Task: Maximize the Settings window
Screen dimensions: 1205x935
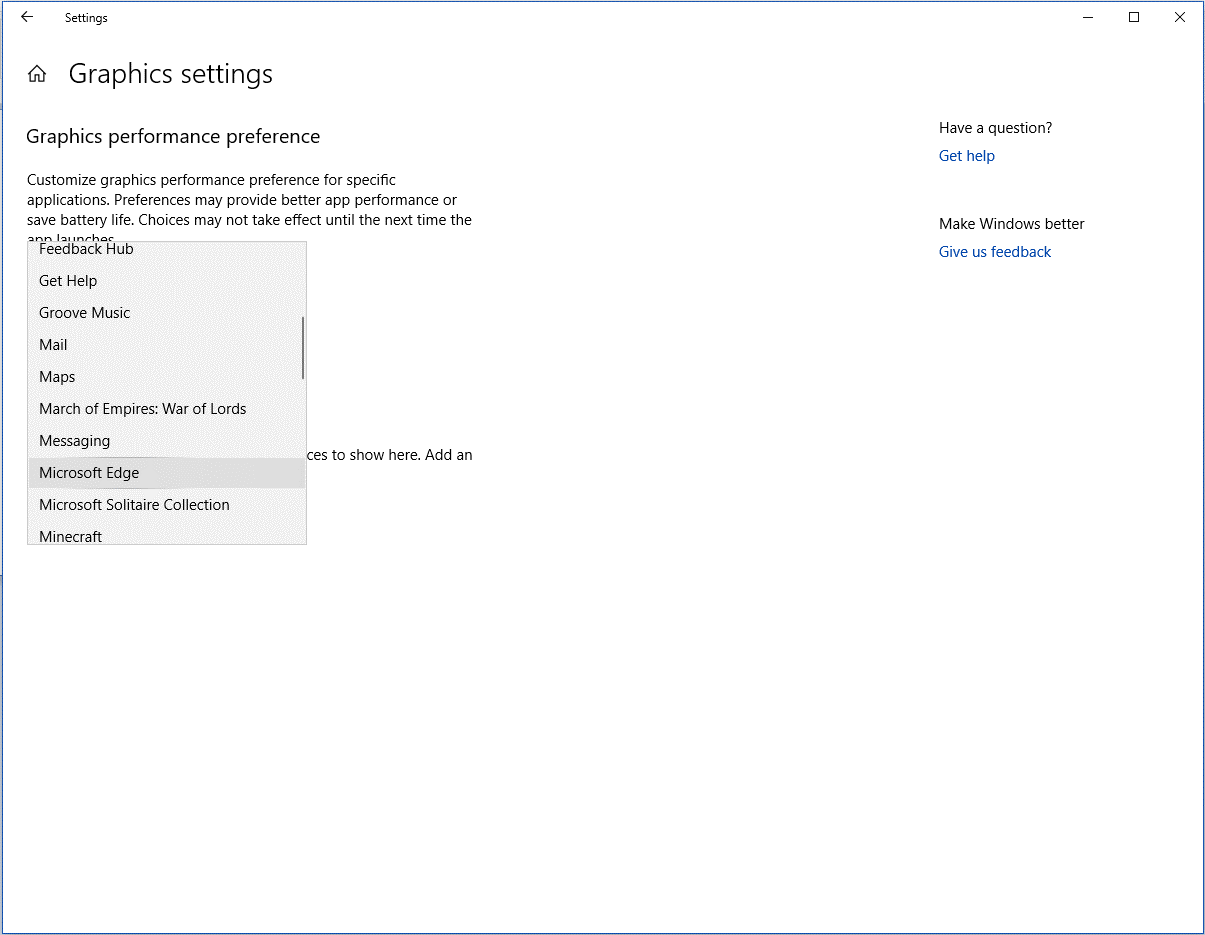Action: click(1134, 17)
